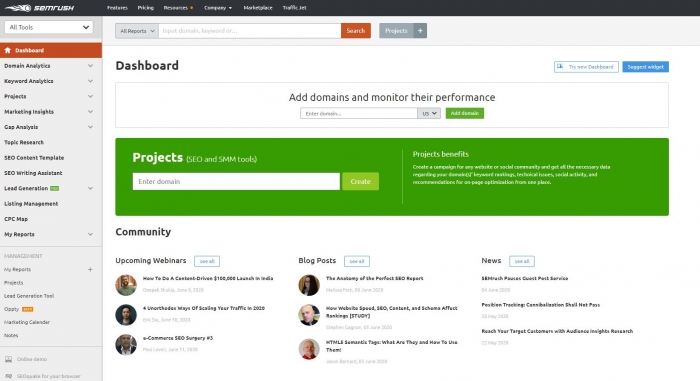
Task: Expand Keyword Analytics section
Action: pyautogui.click(x=90, y=81)
